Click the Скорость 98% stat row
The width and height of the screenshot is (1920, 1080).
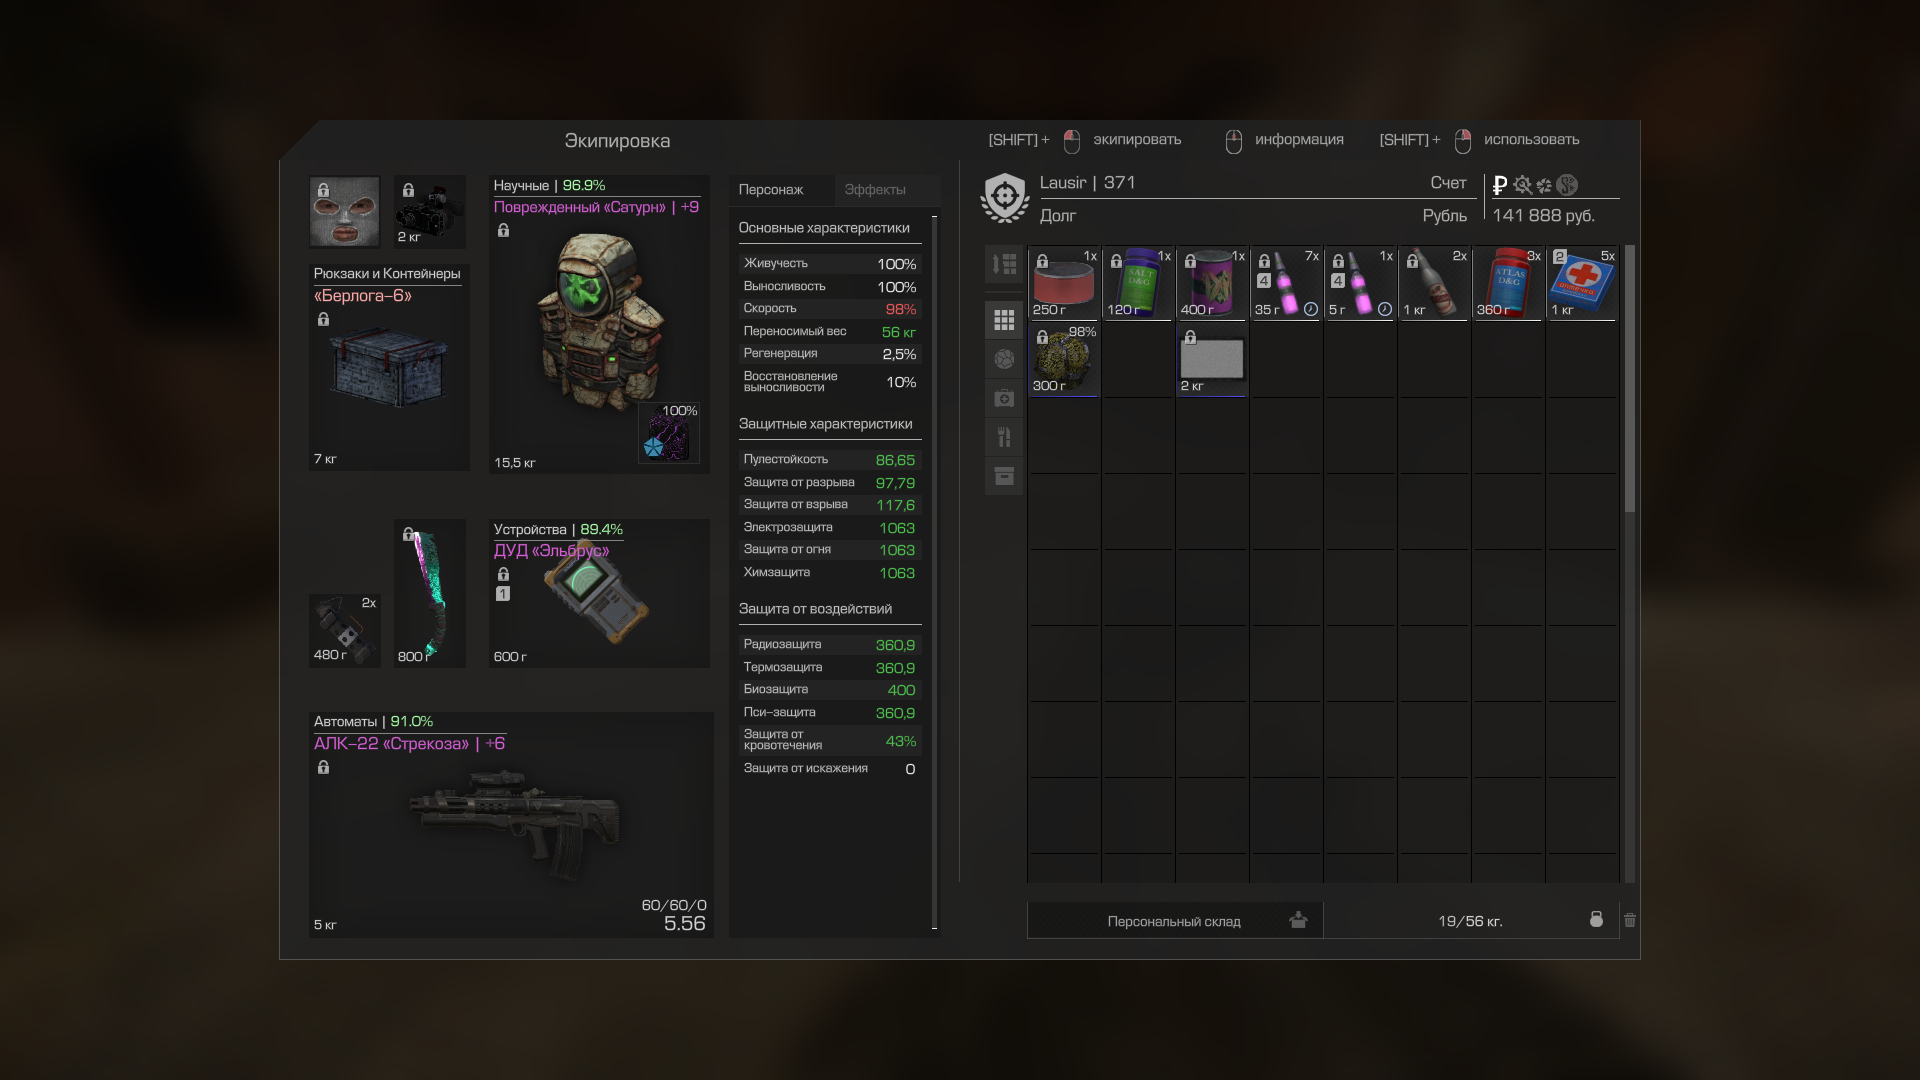tap(829, 309)
